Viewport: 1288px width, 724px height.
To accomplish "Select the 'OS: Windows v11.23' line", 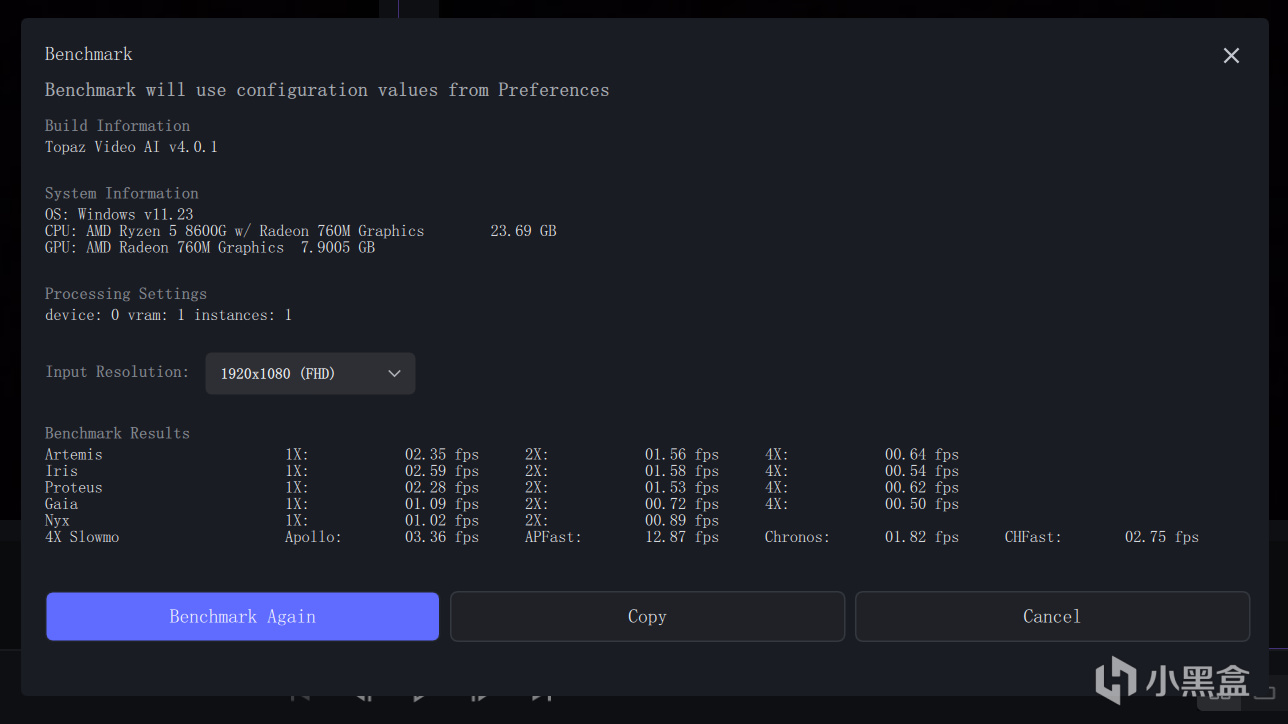I will point(119,214).
